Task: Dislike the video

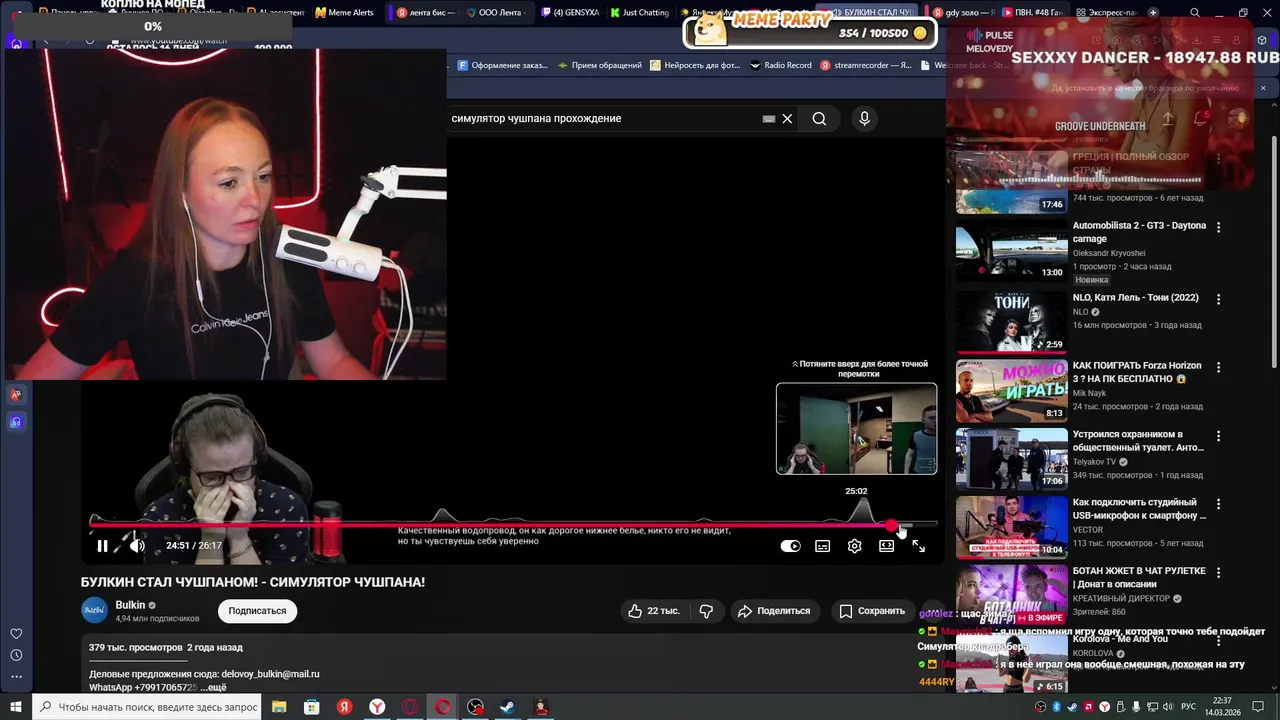Action: [x=706, y=611]
